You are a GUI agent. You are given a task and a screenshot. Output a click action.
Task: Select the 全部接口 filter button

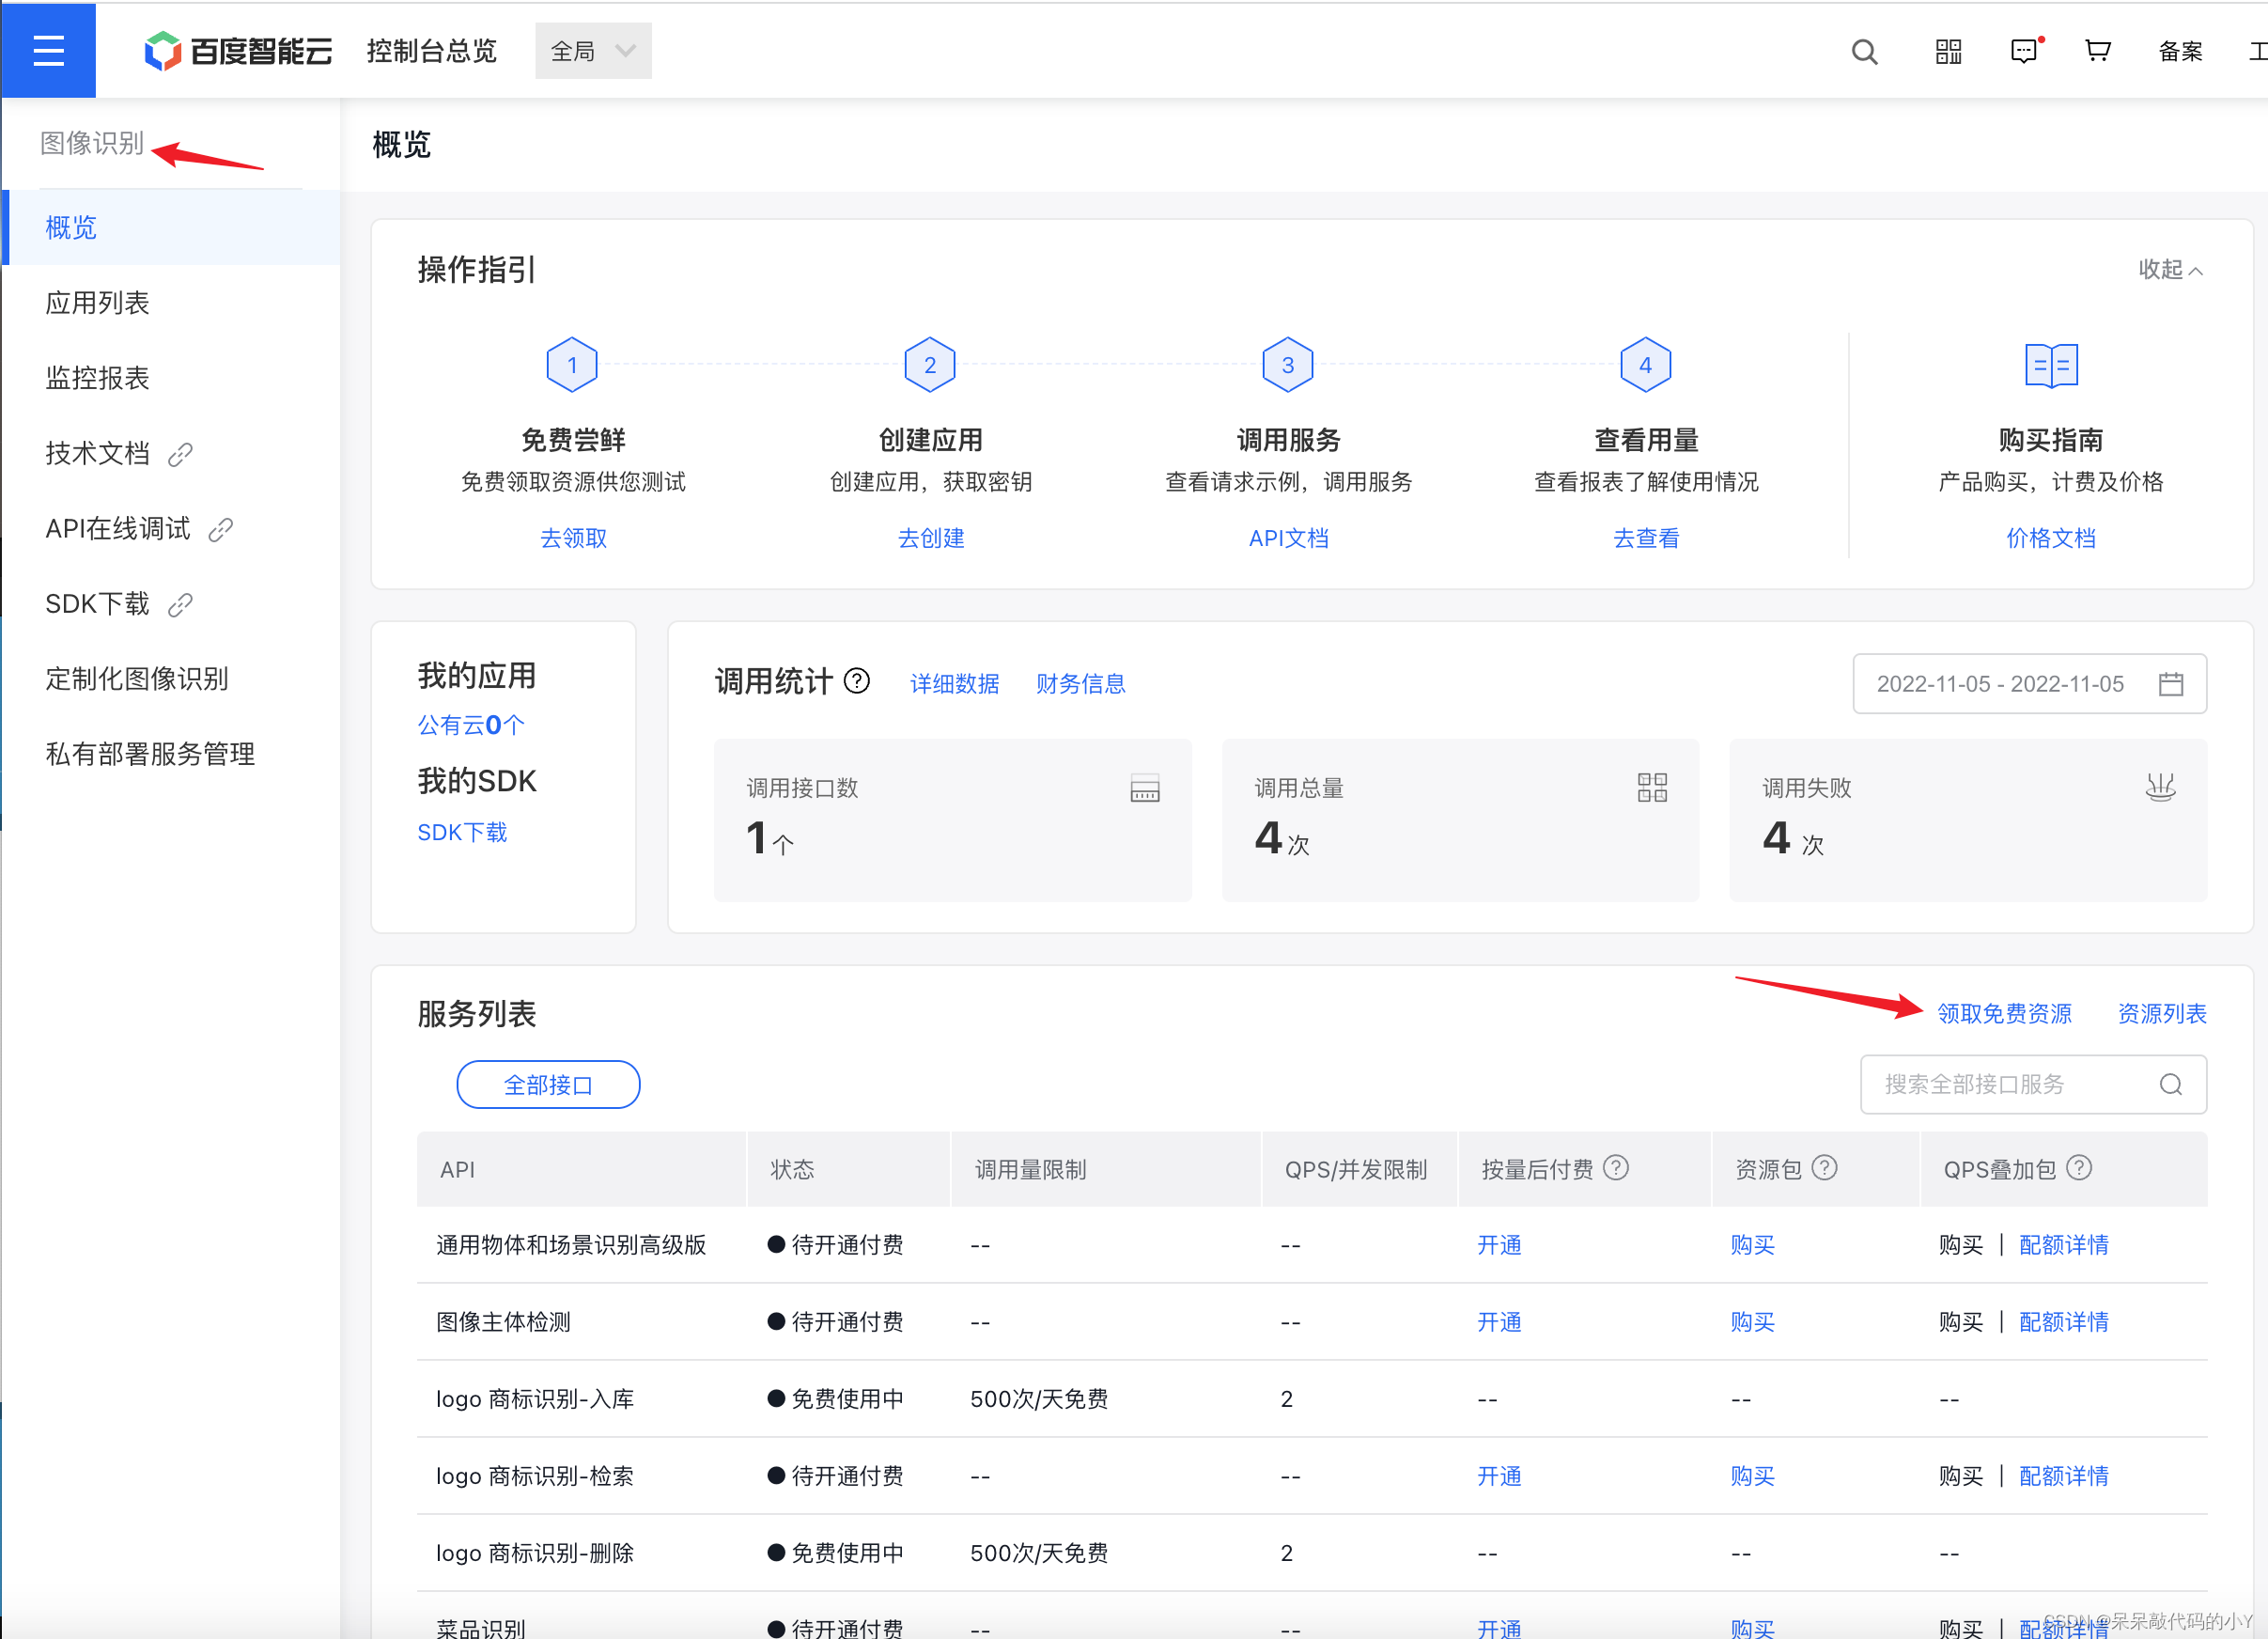click(548, 1085)
